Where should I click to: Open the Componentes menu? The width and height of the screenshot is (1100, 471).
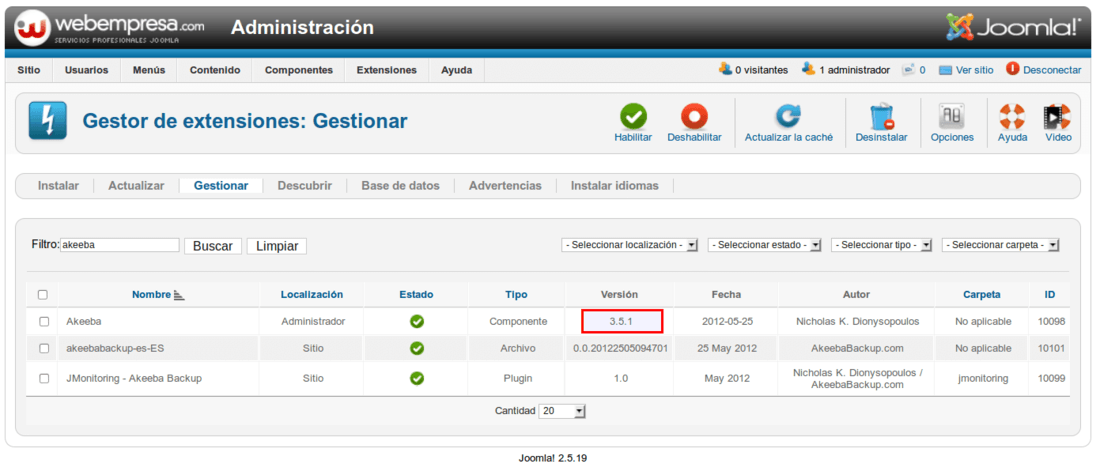(298, 70)
